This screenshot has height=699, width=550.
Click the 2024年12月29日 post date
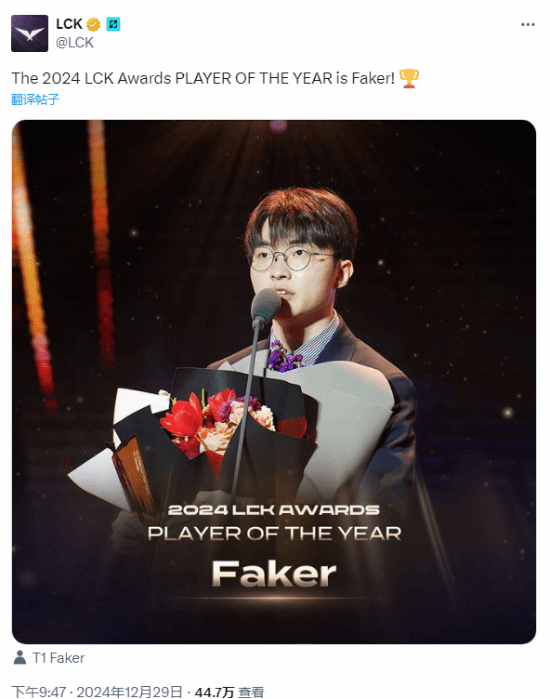click(129, 692)
